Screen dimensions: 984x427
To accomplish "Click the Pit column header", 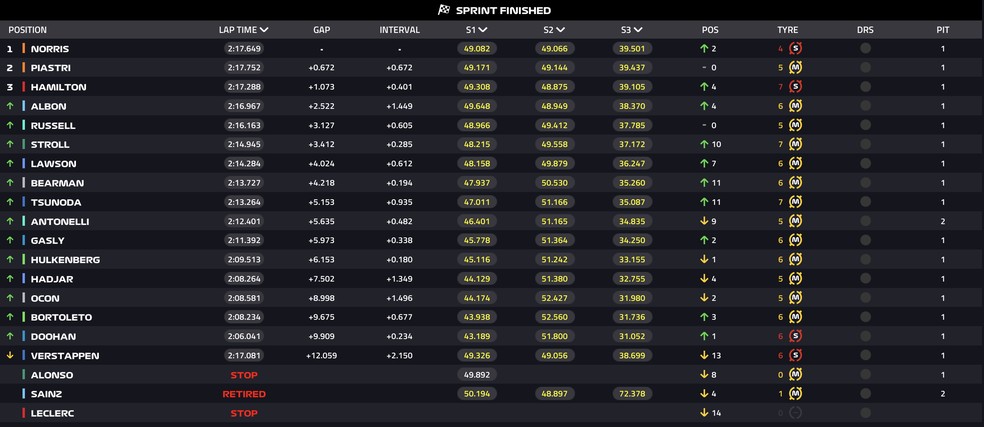I will click(x=943, y=30).
